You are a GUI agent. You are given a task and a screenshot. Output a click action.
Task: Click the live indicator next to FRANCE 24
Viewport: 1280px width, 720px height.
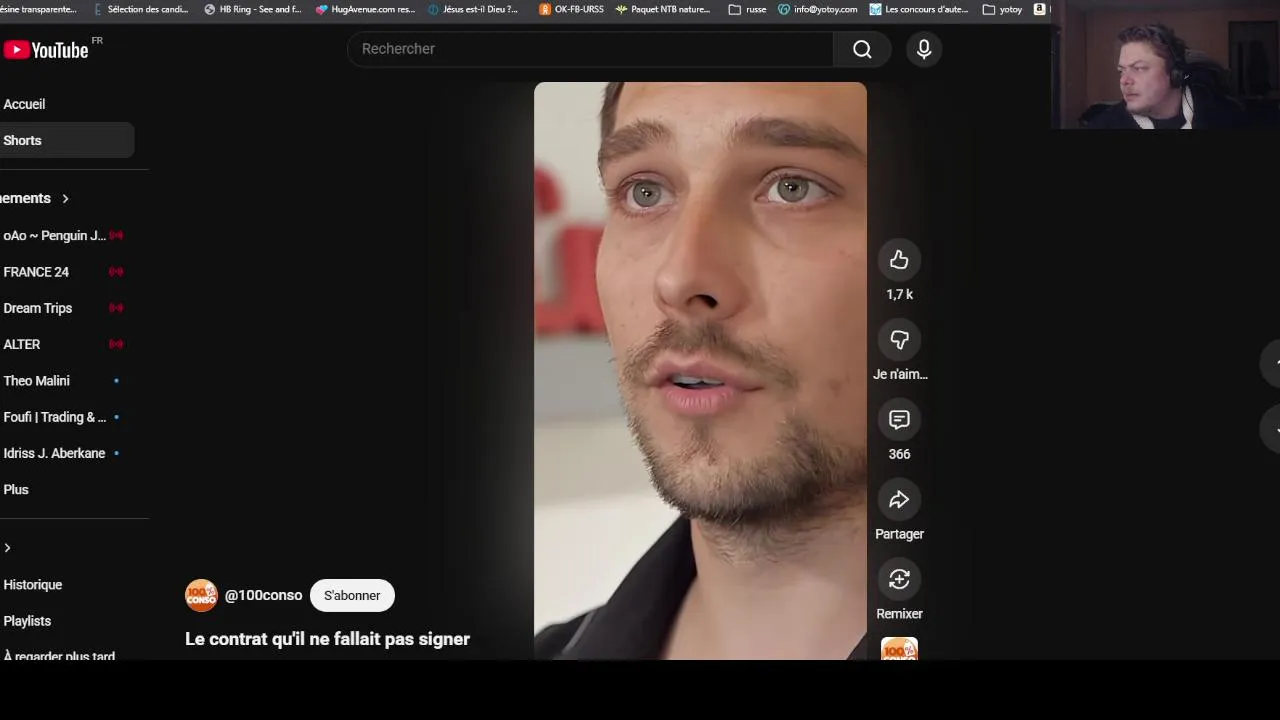116,272
